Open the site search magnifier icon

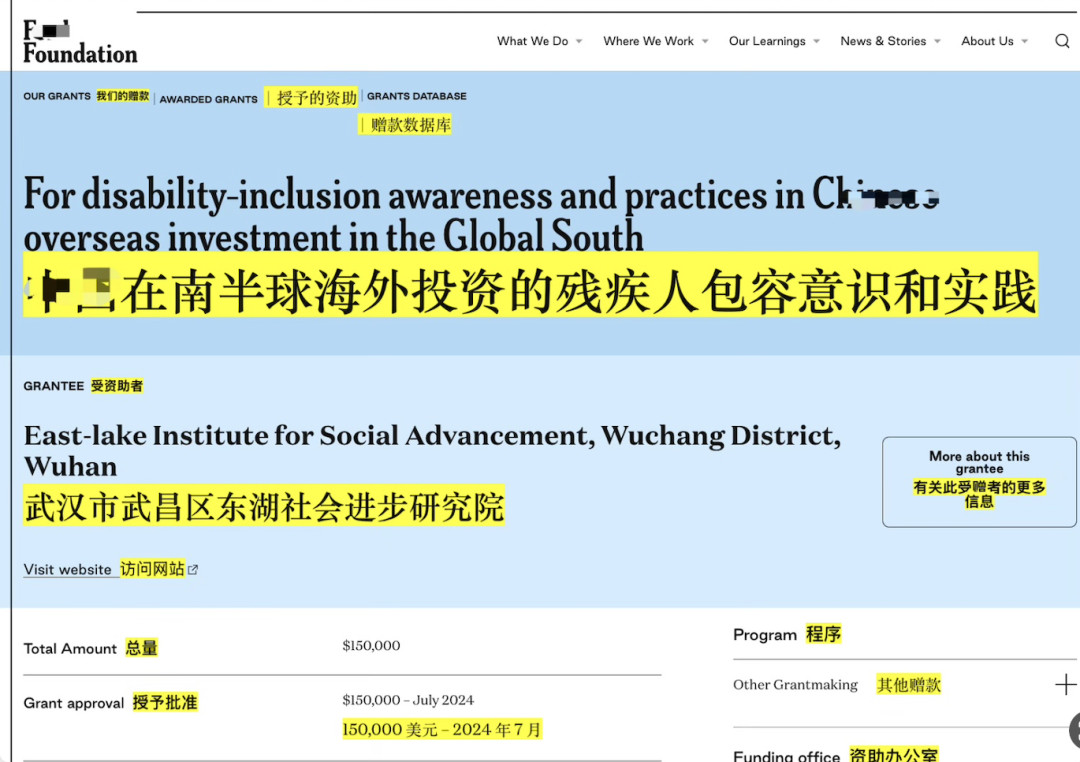(1062, 41)
